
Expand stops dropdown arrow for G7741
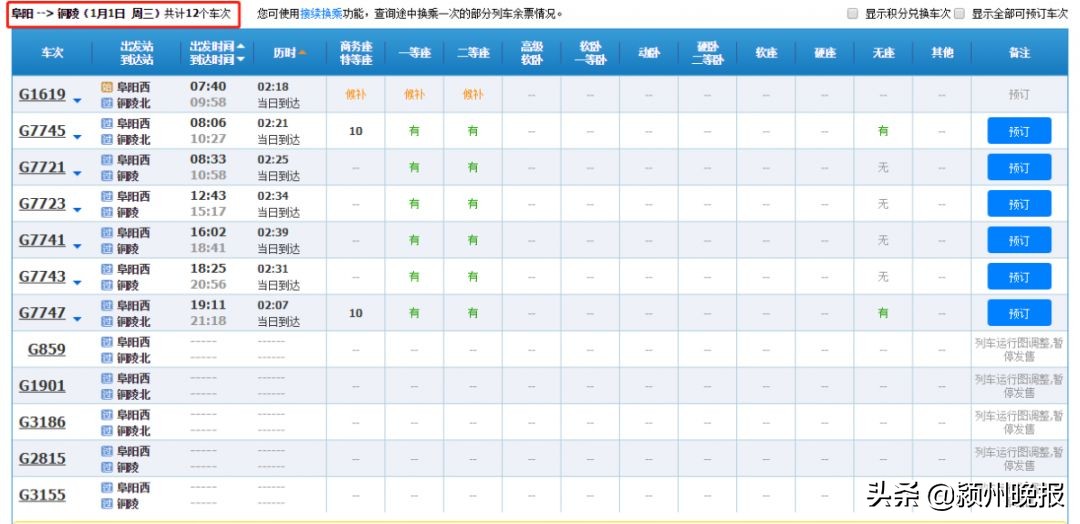(77, 247)
